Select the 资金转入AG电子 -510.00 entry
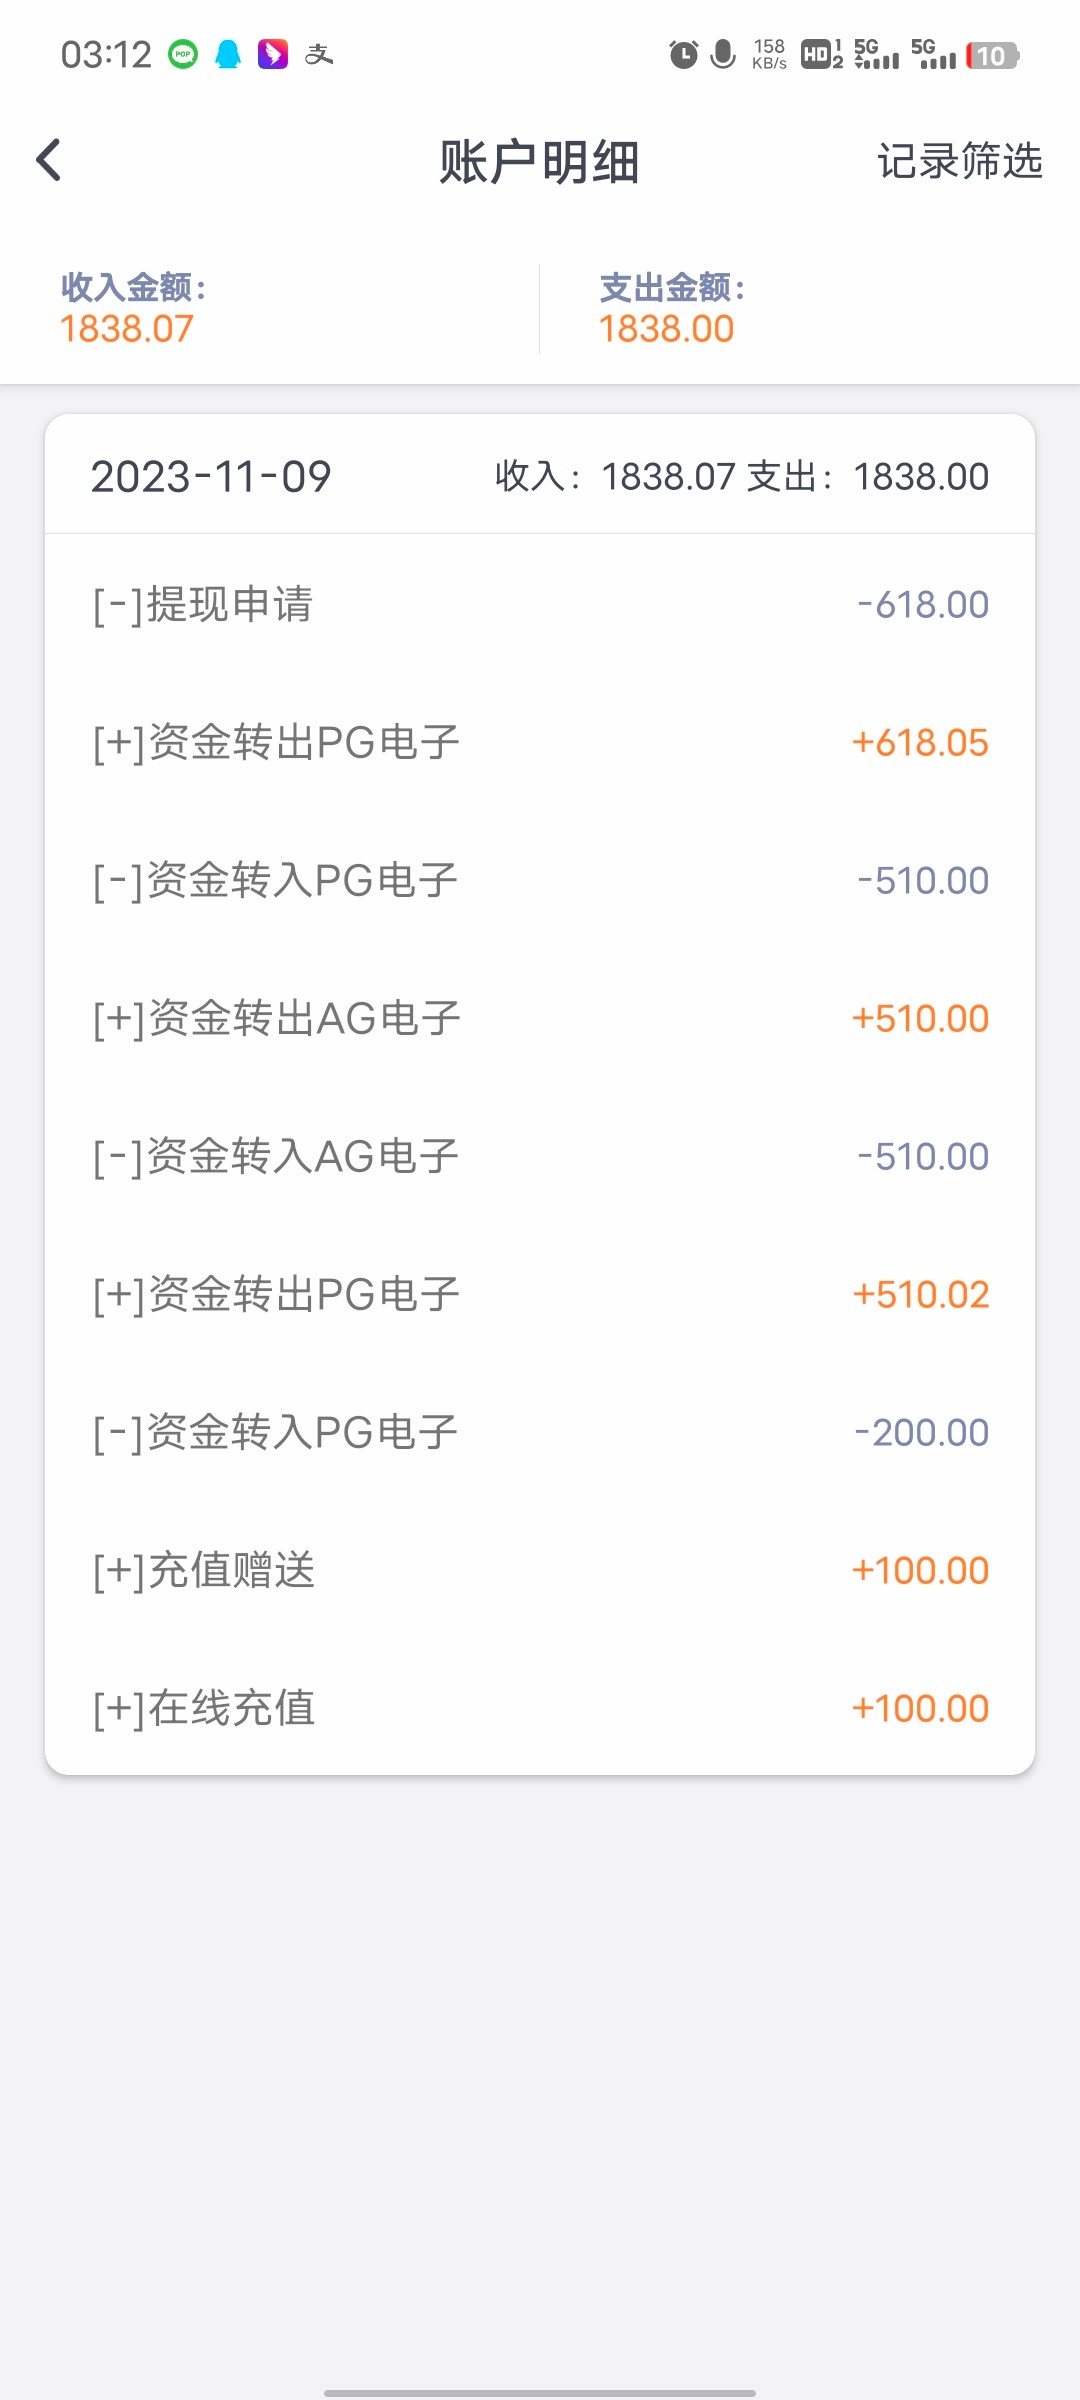Screen dimensions: 1080x2400 point(540,1157)
